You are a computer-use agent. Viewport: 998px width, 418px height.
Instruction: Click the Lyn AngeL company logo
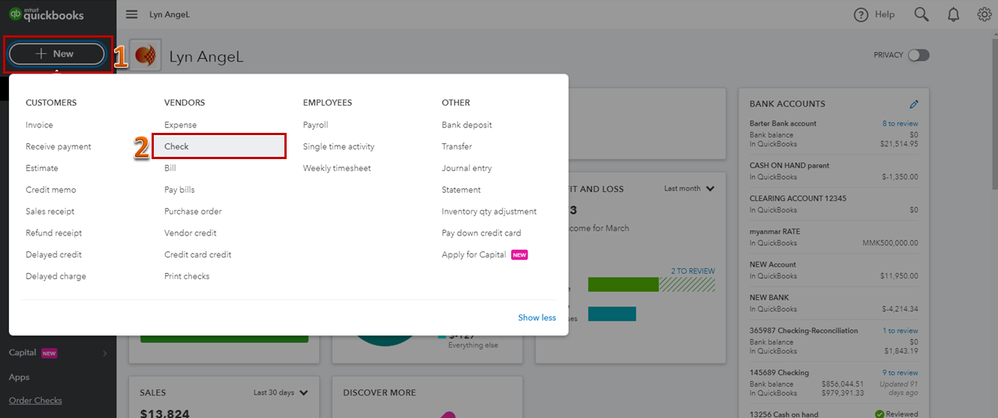(145, 56)
